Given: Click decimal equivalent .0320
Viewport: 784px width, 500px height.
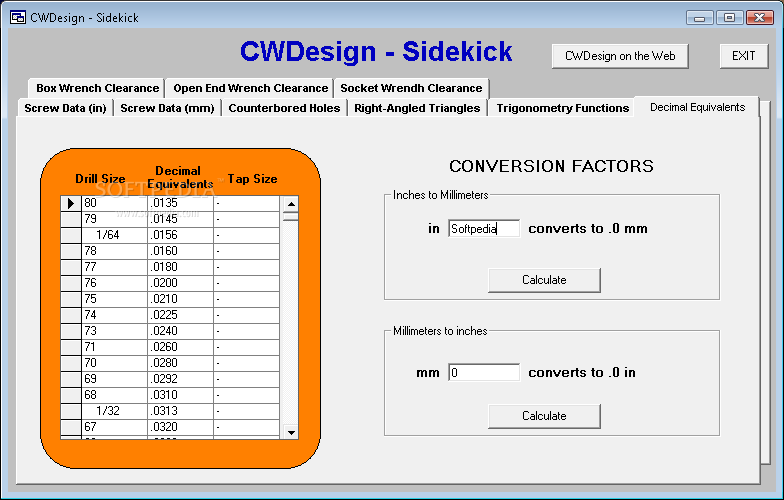Looking at the screenshot, I should [x=180, y=427].
